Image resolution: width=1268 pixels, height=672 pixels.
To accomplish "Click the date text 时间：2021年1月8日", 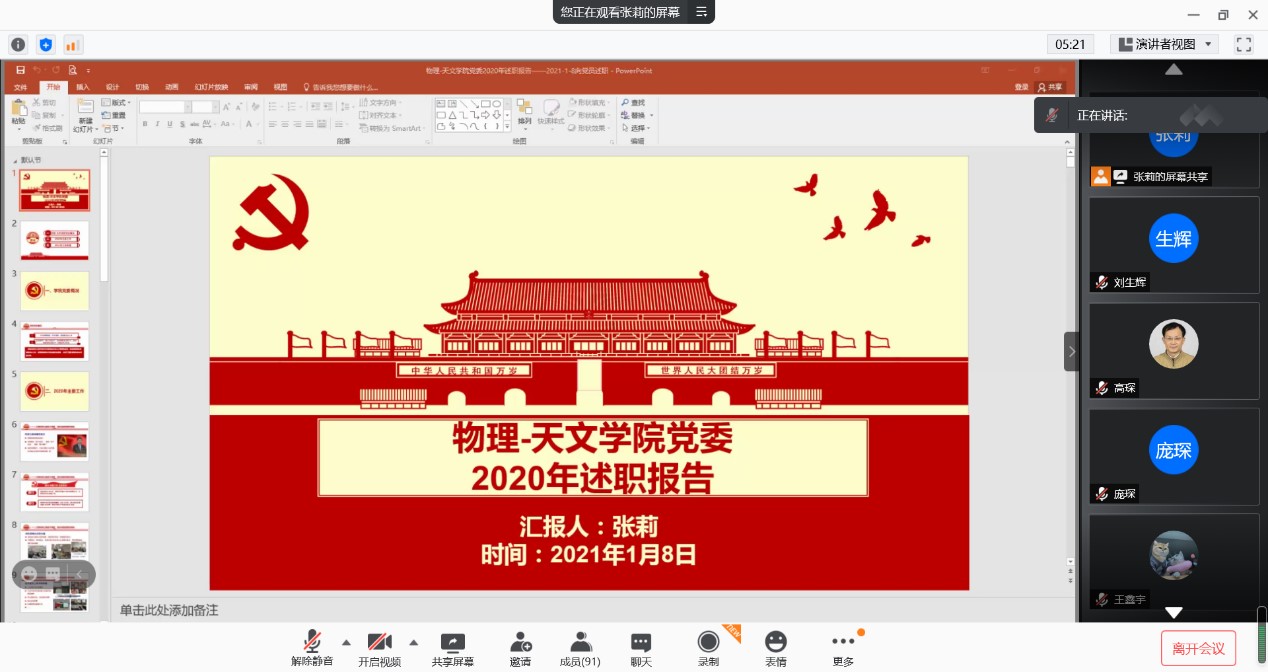I will click(589, 554).
